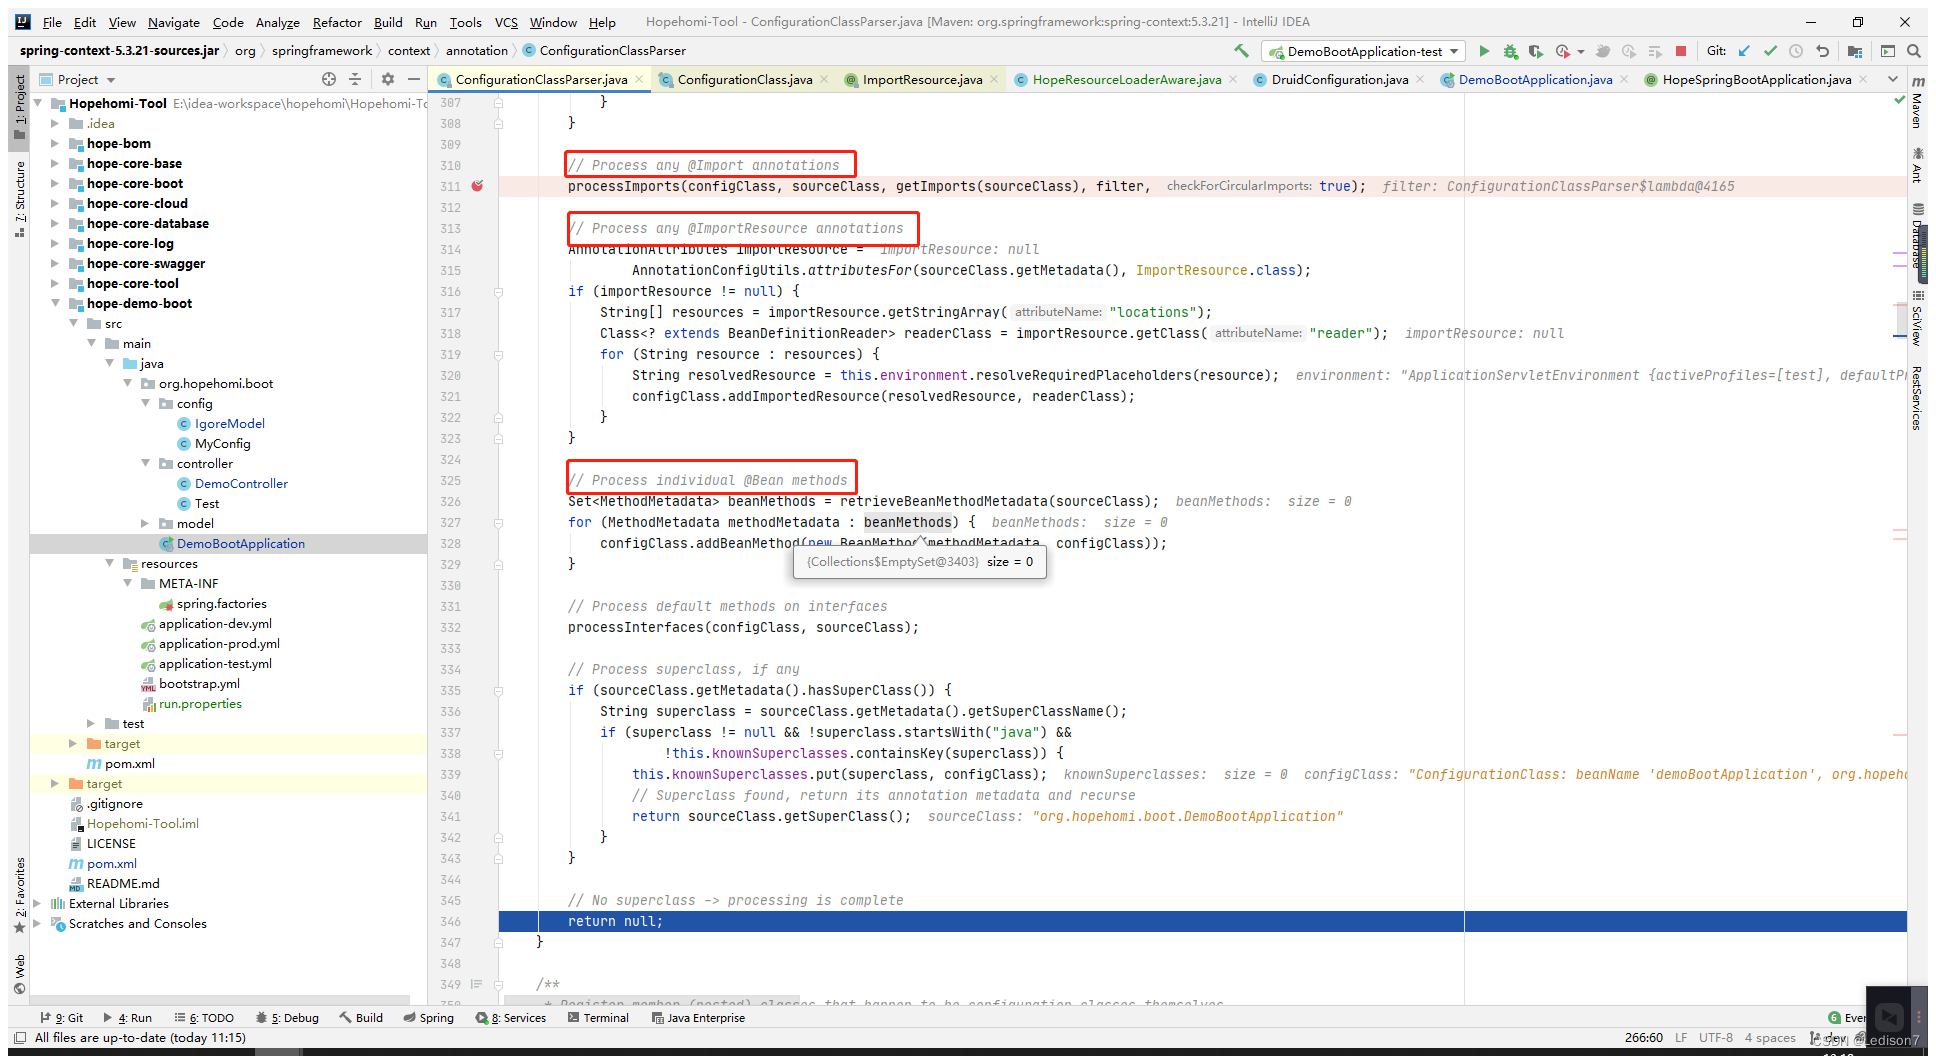This screenshot has height=1056, width=1936.
Task: Expand the hope-core-boot module node
Action: tap(55, 184)
